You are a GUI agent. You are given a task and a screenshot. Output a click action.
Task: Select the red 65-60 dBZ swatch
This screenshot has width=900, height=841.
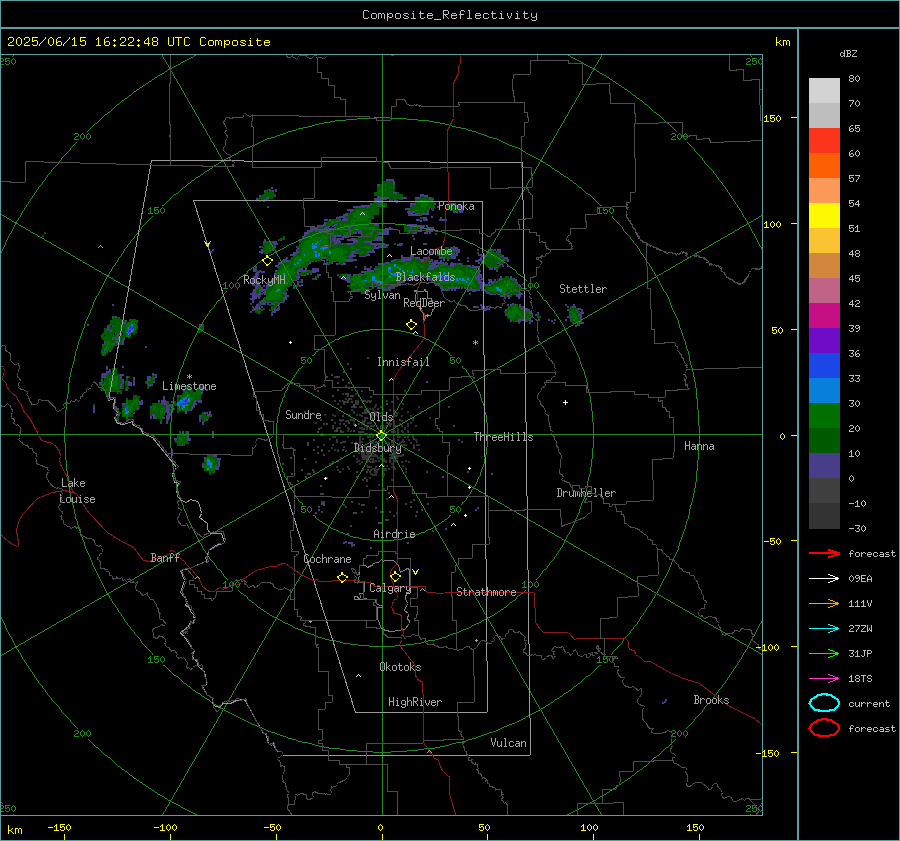click(x=824, y=141)
